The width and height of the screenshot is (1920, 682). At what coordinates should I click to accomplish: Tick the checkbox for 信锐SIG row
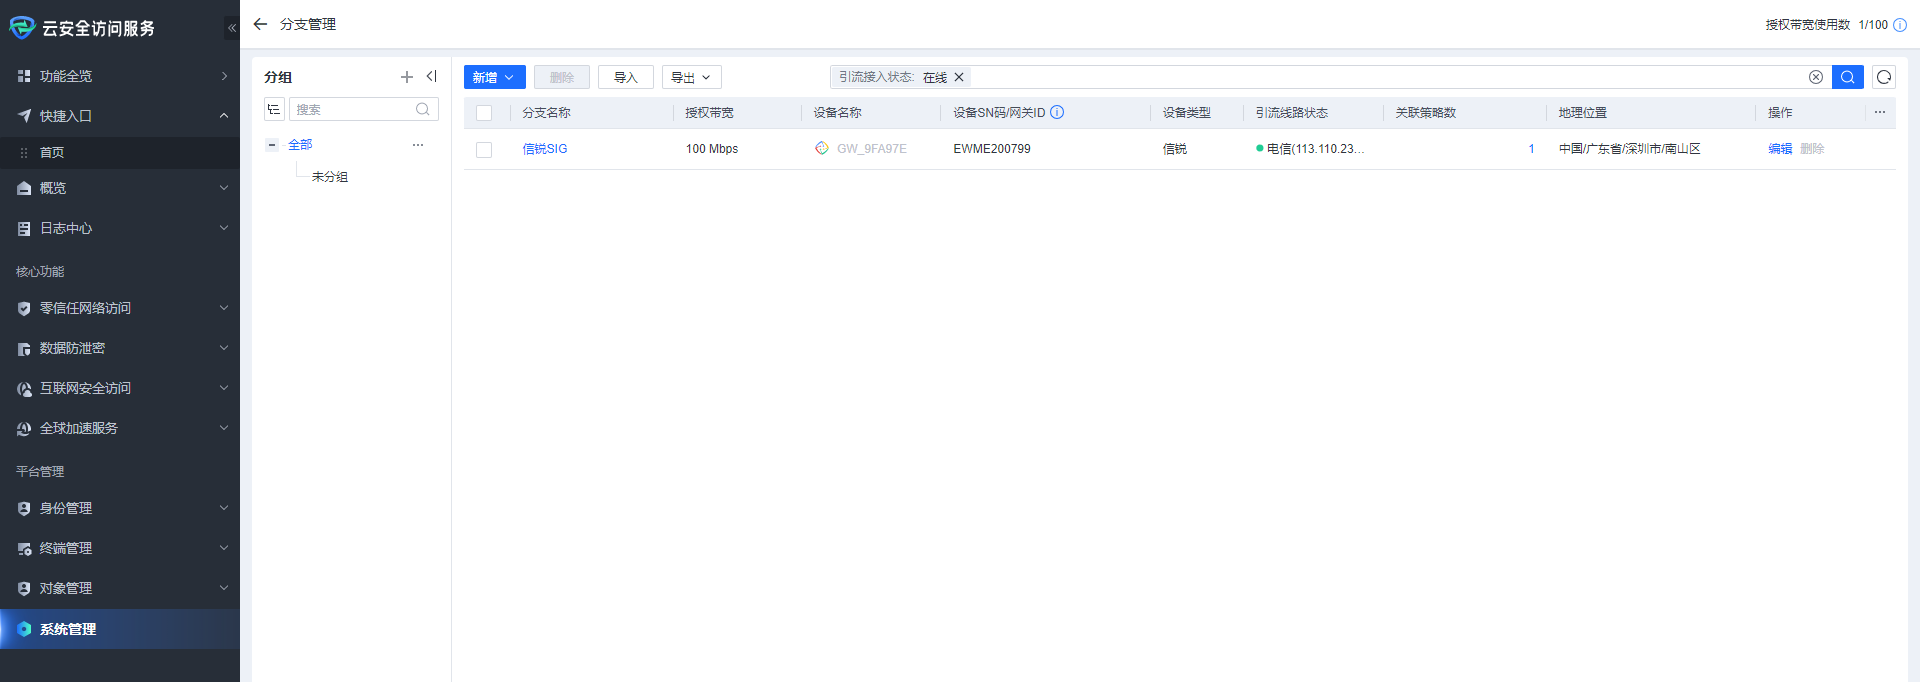point(484,149)
